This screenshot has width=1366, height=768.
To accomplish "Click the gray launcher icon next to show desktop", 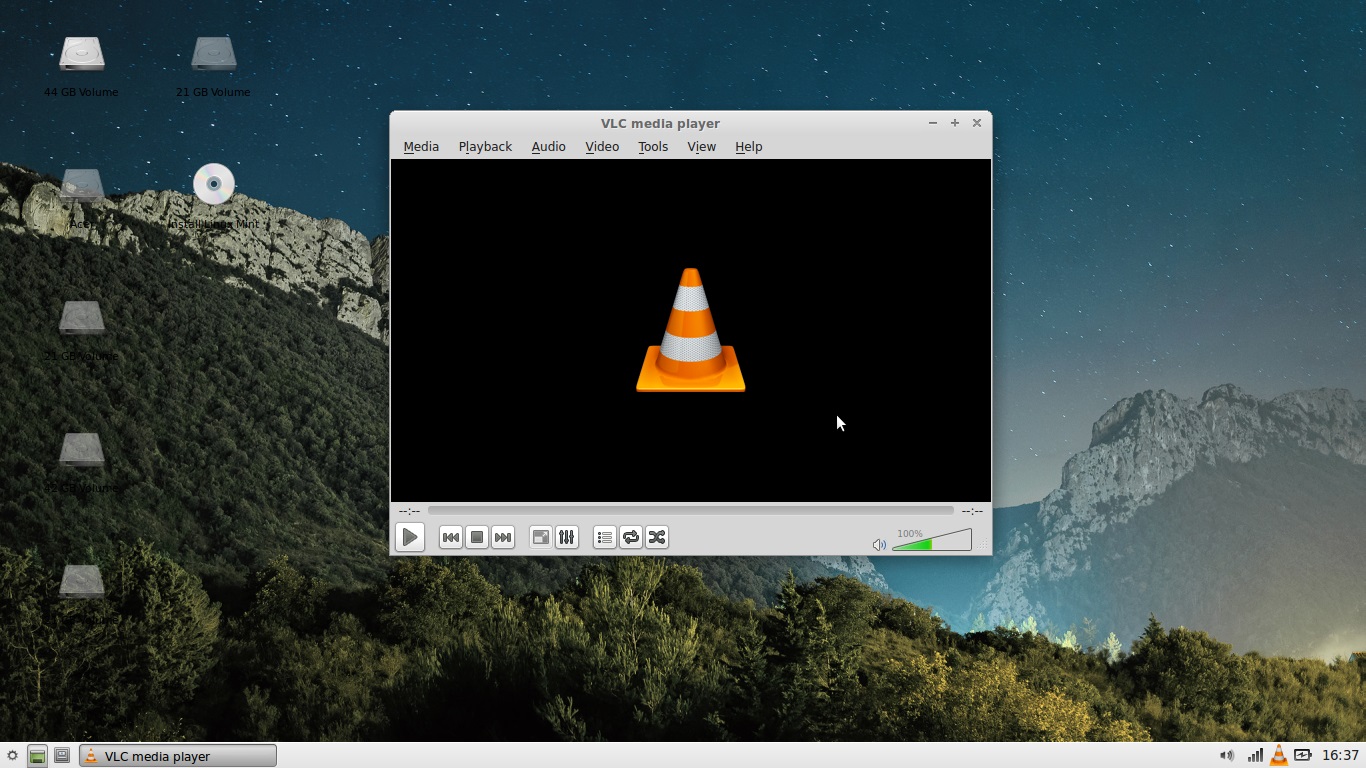I will tap(62, 756).
